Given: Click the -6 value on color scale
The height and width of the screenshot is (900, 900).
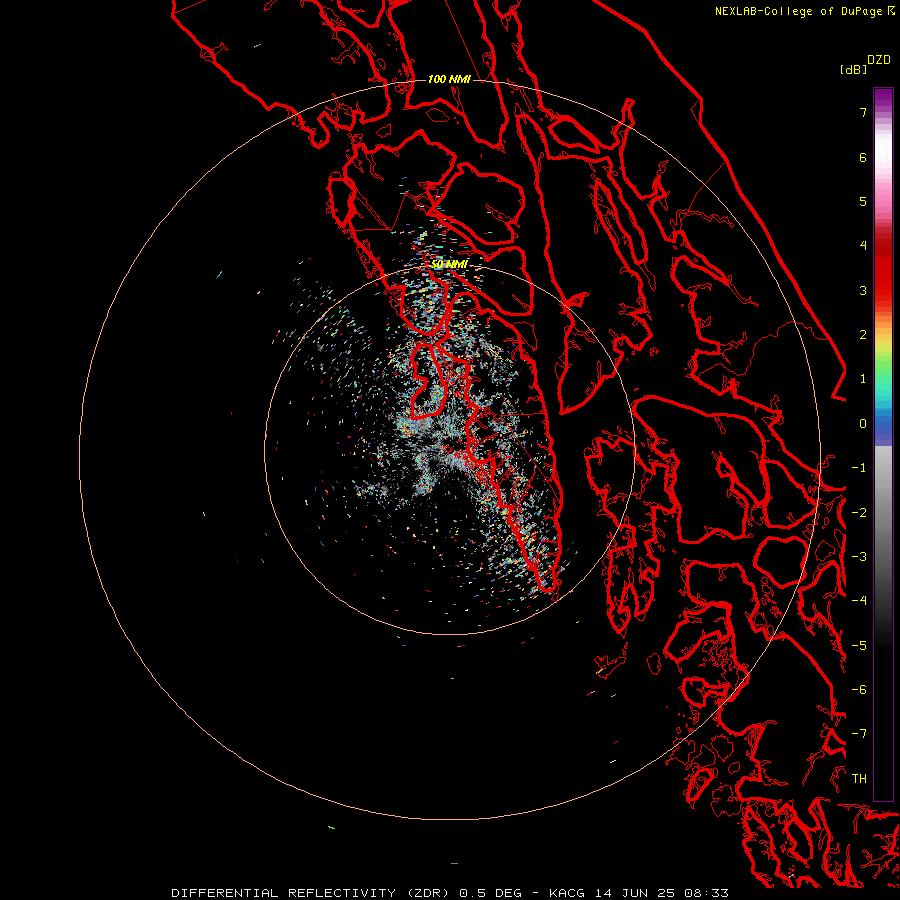Looking at the screenshot, I should coord(859,690).
